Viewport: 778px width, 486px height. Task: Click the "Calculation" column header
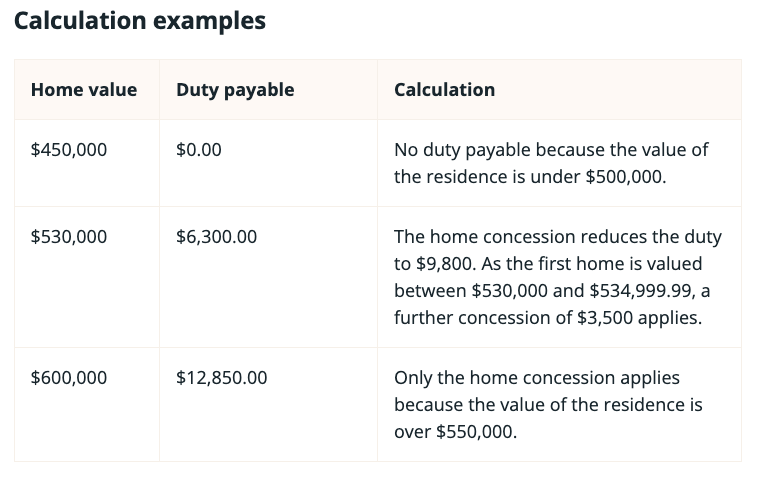(x=444, y=90)
